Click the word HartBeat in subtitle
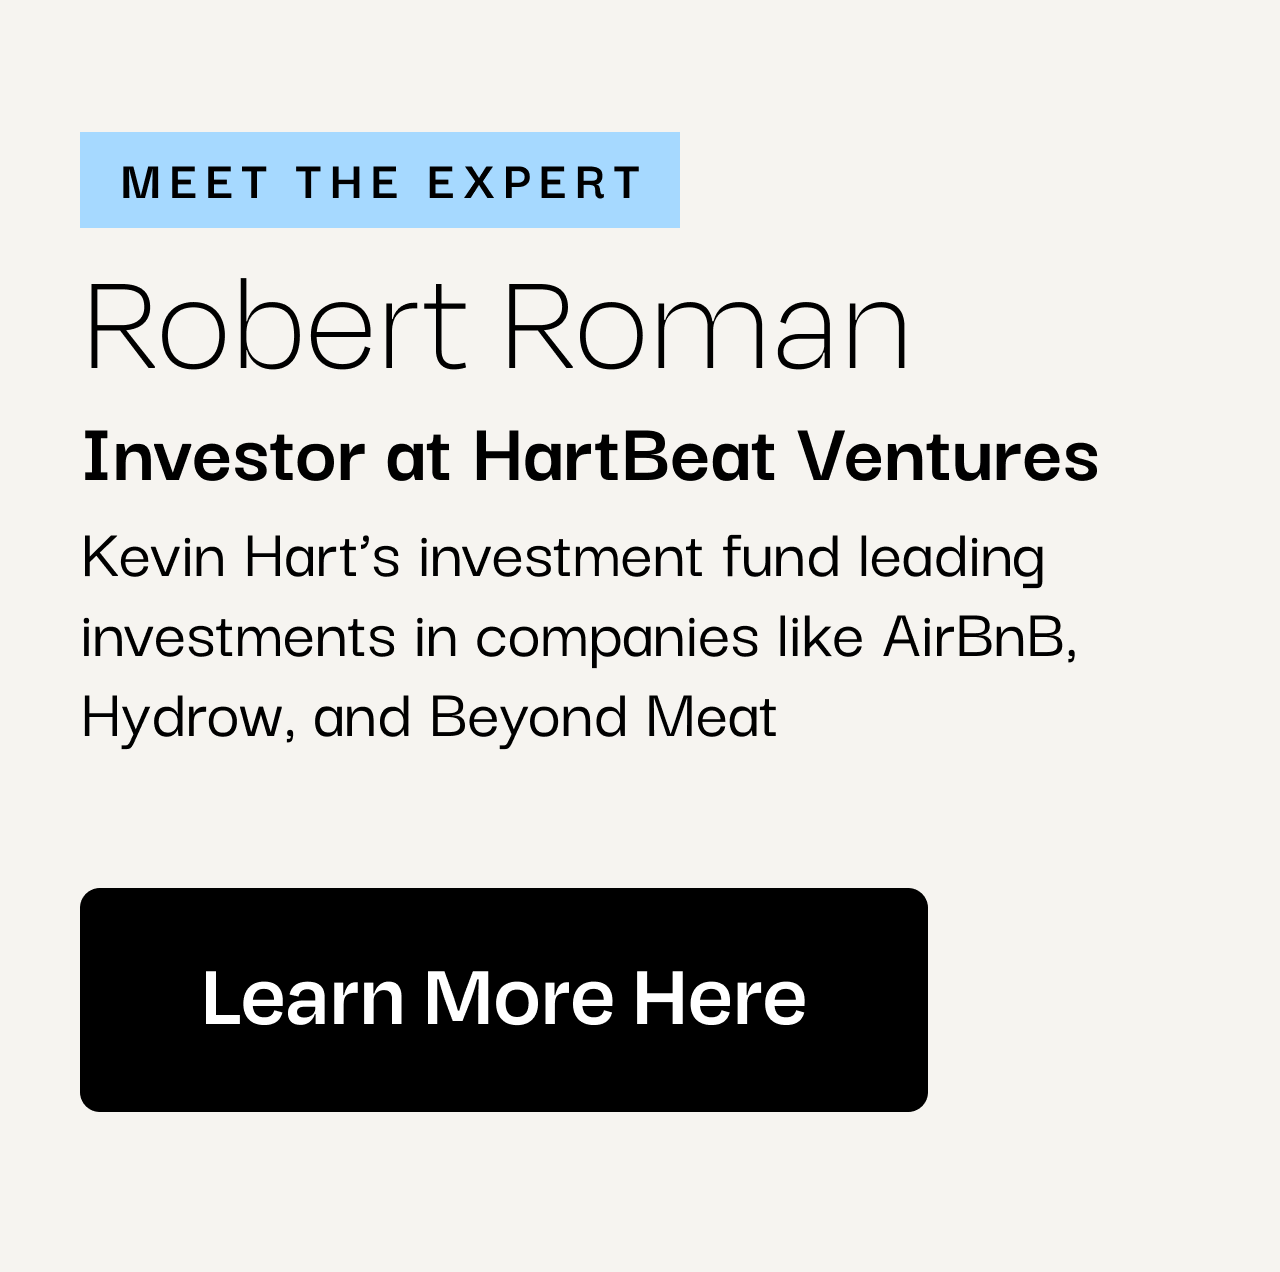The image size is (1280, 1272). (624, 456)
